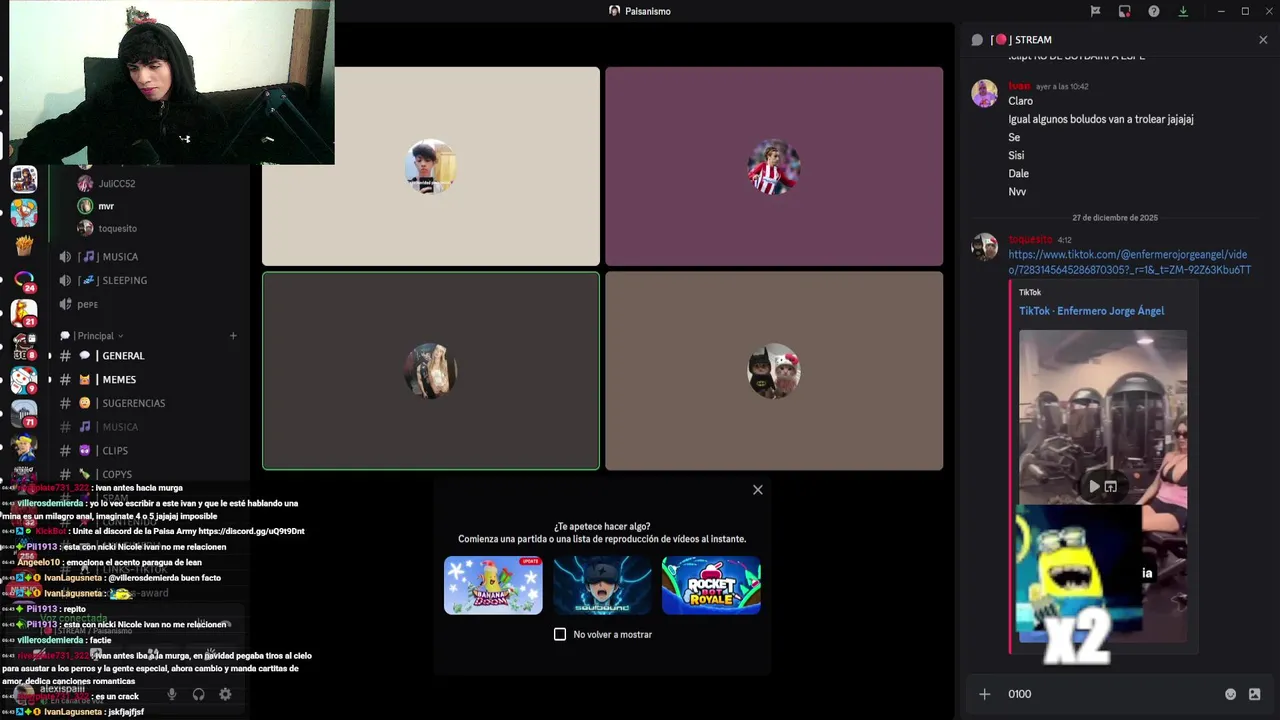Viewport: 1280px width, 720px height.
Task: Open the french fries server icon
Action: click(24, 246)
